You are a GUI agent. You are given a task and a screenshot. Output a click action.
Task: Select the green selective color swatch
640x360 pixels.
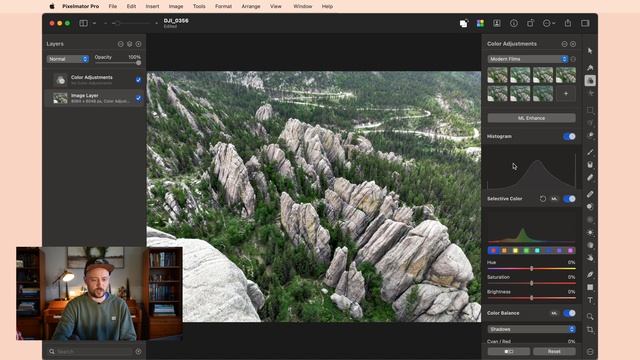(x=526, y=250)
